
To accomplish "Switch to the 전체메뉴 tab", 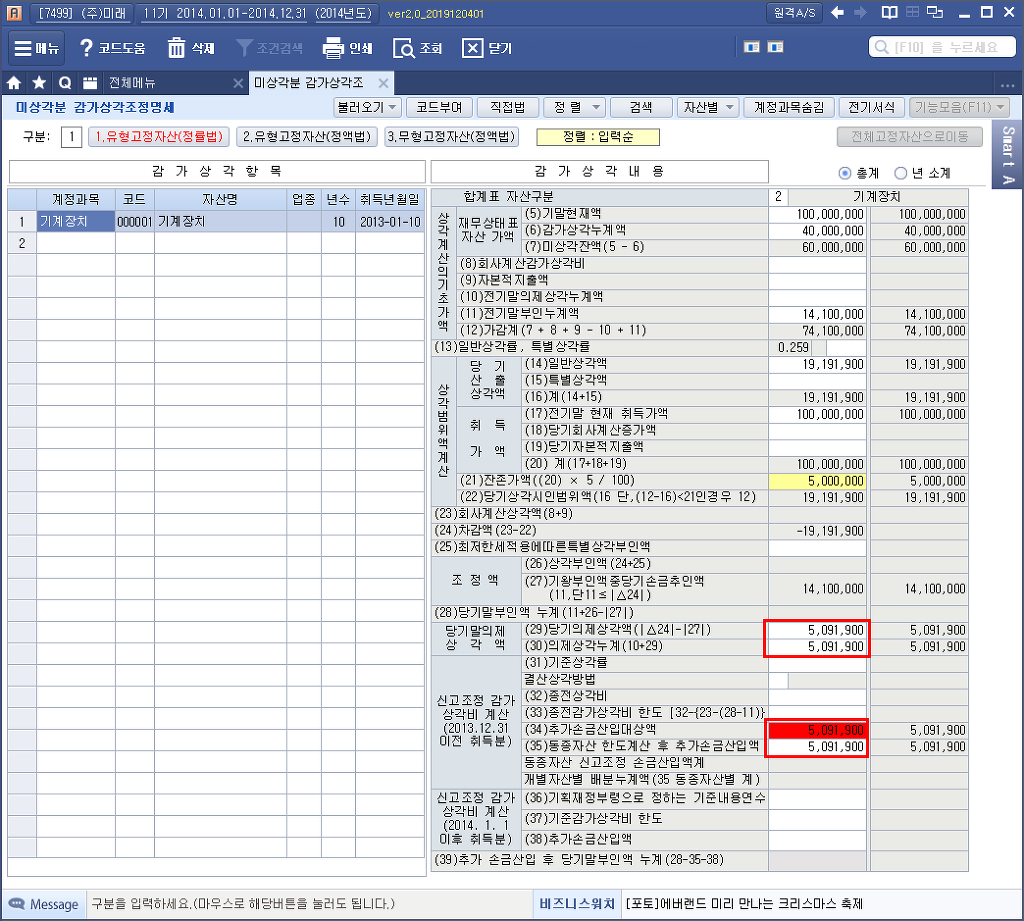I will [132, 83].
